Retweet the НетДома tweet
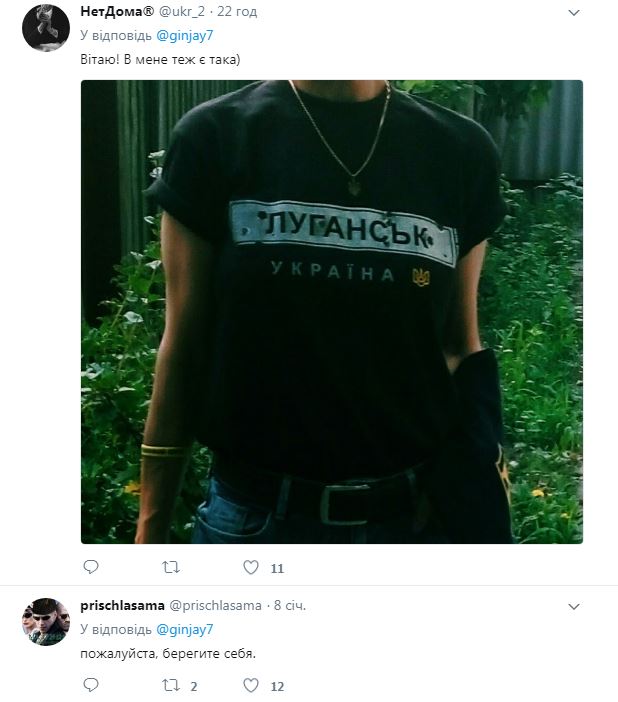The image size is (618, 702). pyautogui.click(x=171, y=568)
